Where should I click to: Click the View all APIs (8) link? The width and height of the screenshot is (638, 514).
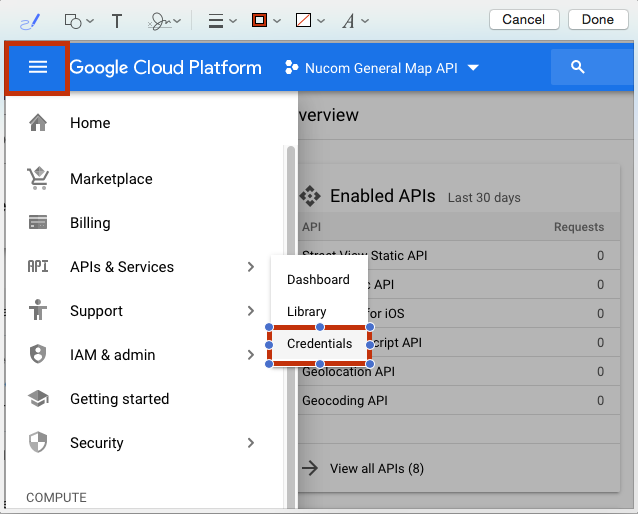click(x=376, y=468)
